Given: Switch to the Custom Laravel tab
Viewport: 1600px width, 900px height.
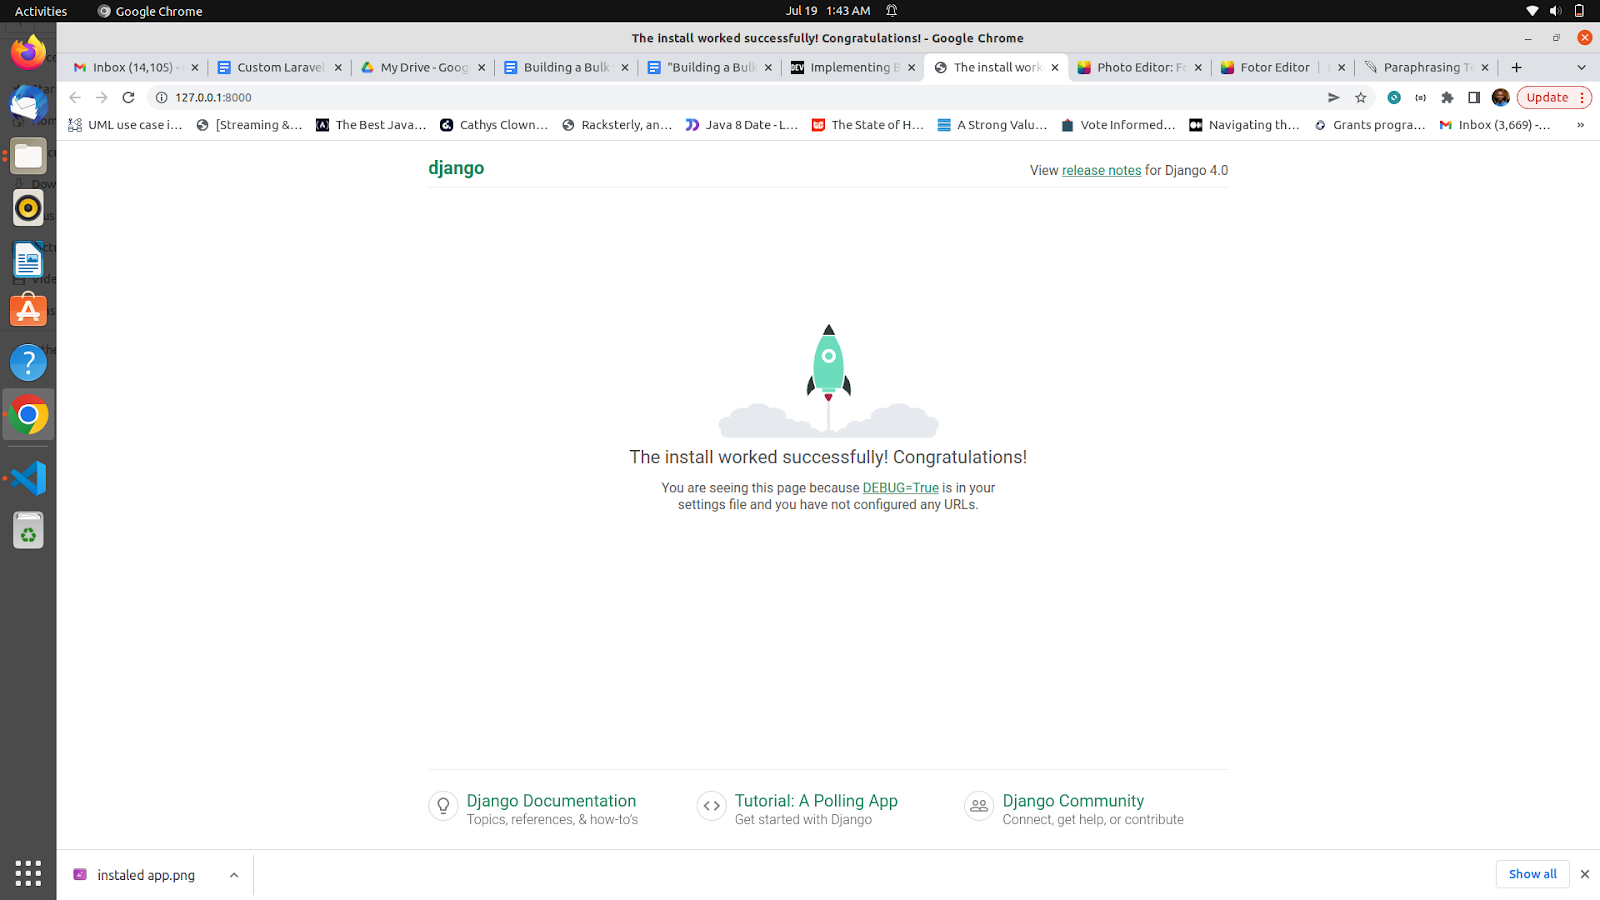Looking at the screenshot, I should (x=279, y=67).
